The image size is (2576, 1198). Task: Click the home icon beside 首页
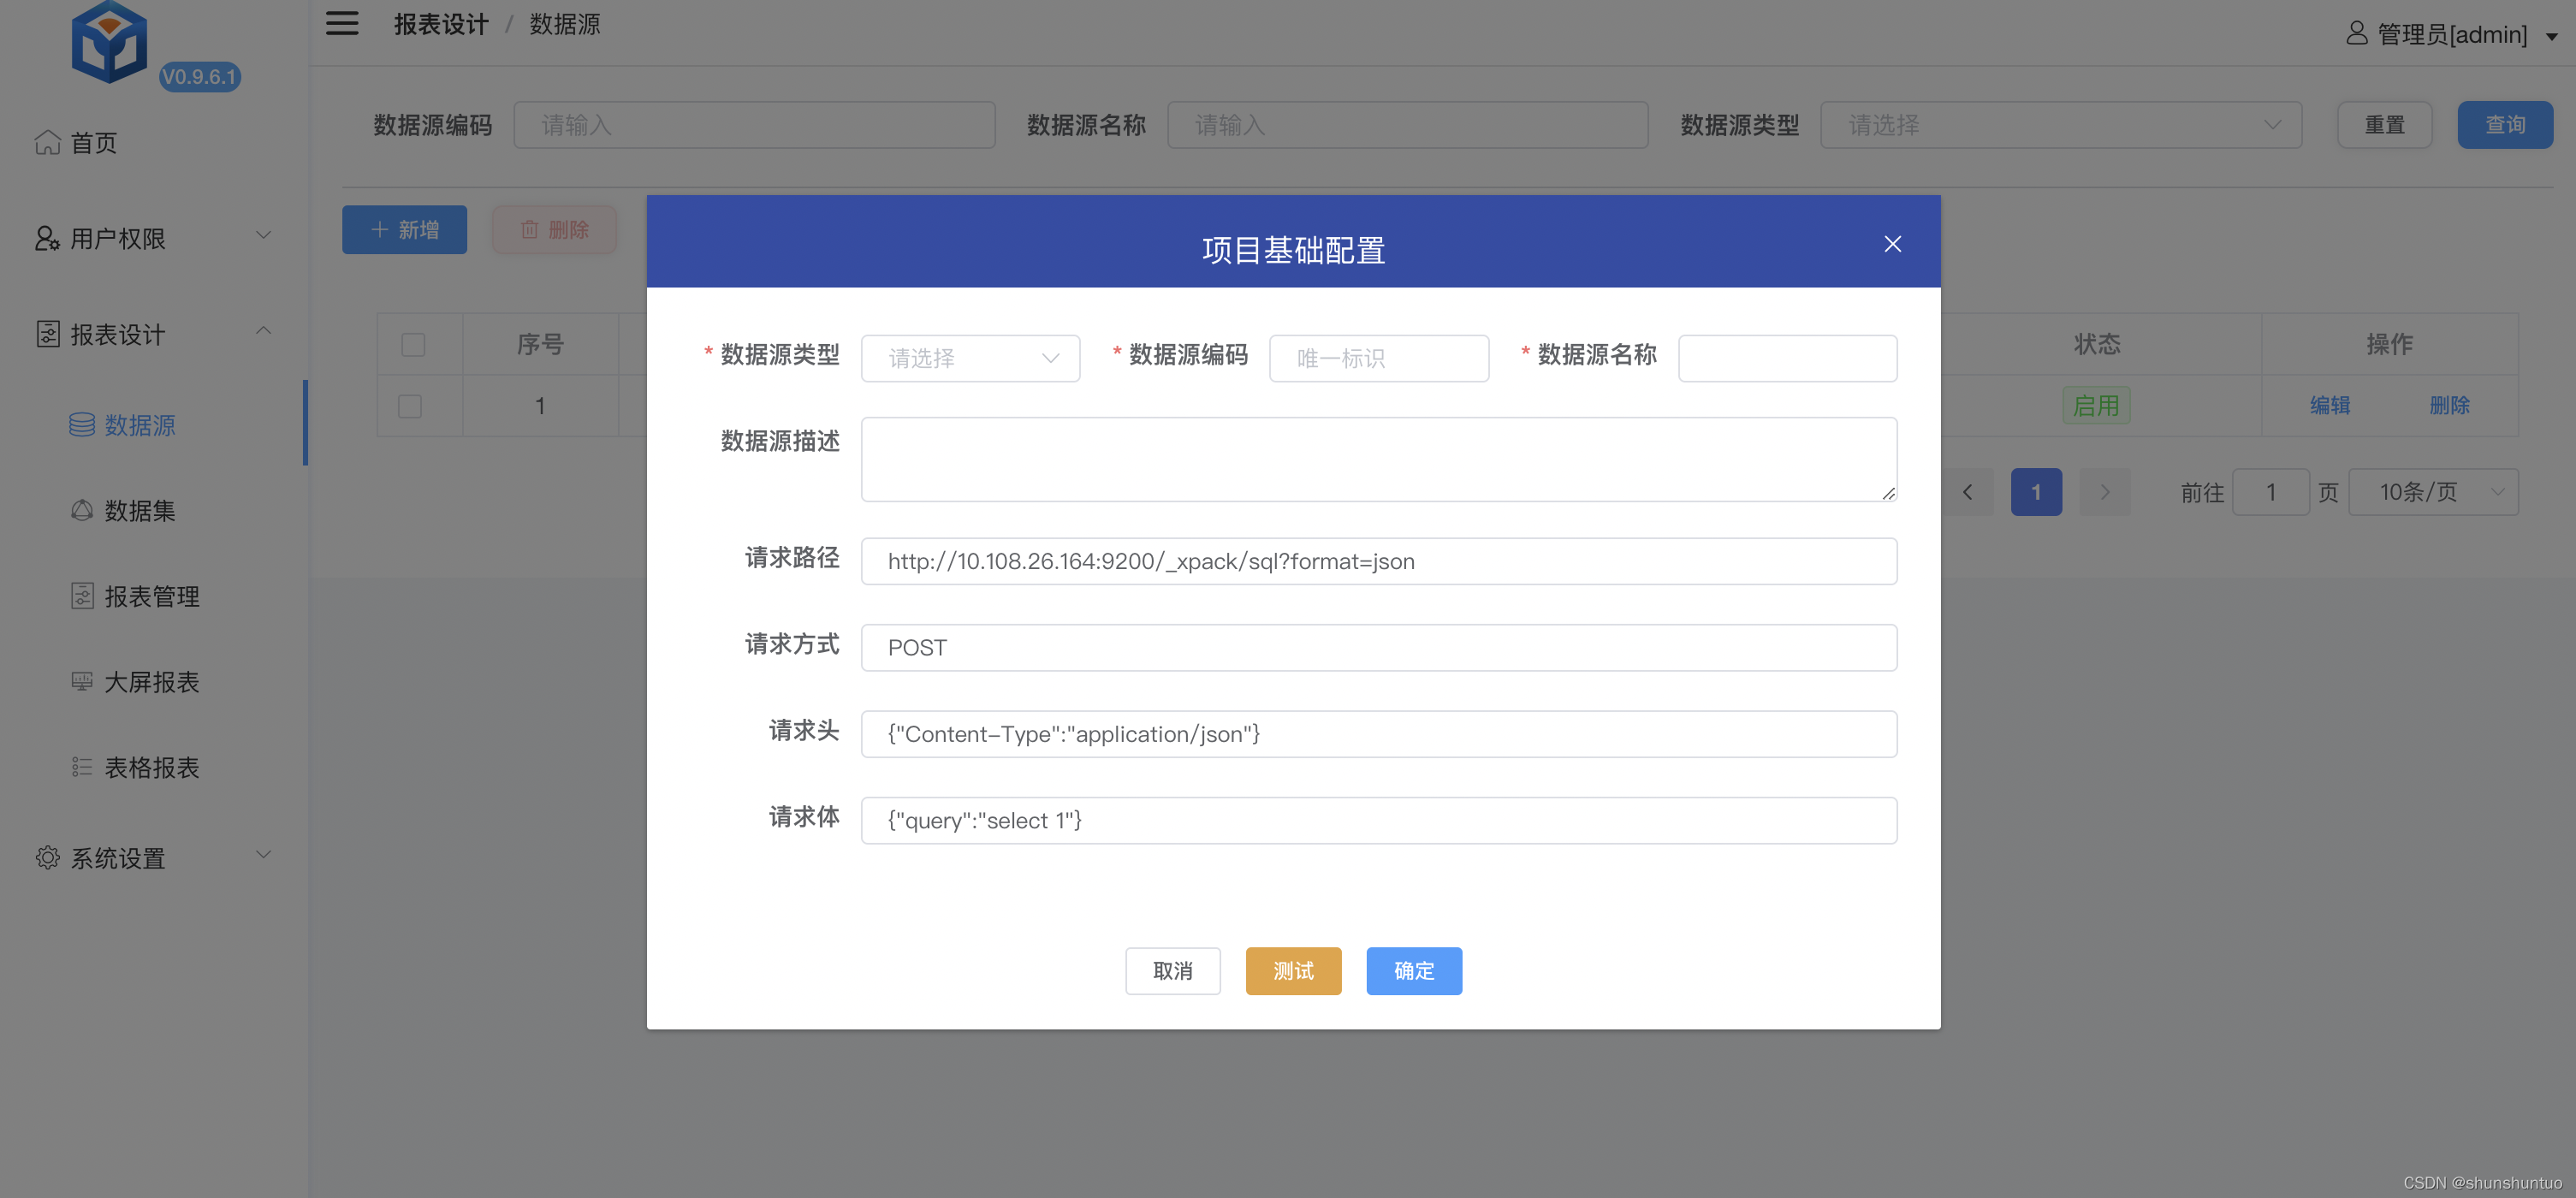point(47,143)
